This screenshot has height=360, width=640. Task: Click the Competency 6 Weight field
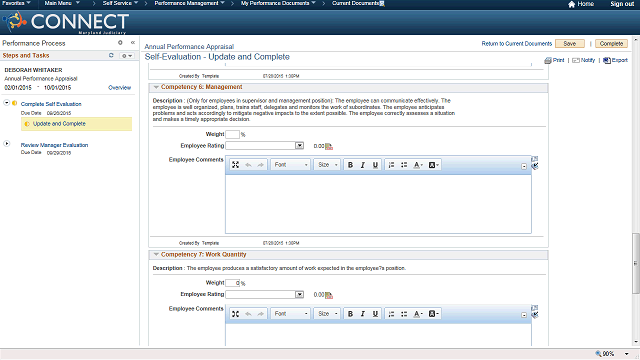pyautogui.click(x=233, y=134)
